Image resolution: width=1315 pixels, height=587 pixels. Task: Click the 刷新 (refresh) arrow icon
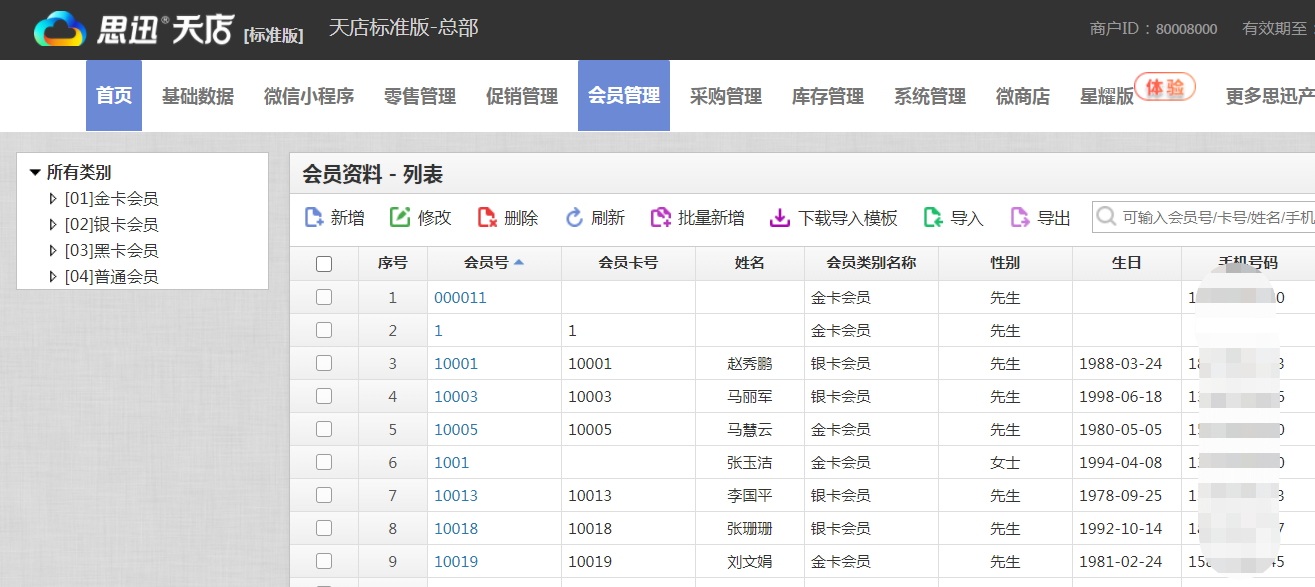[x=574, y=217]
